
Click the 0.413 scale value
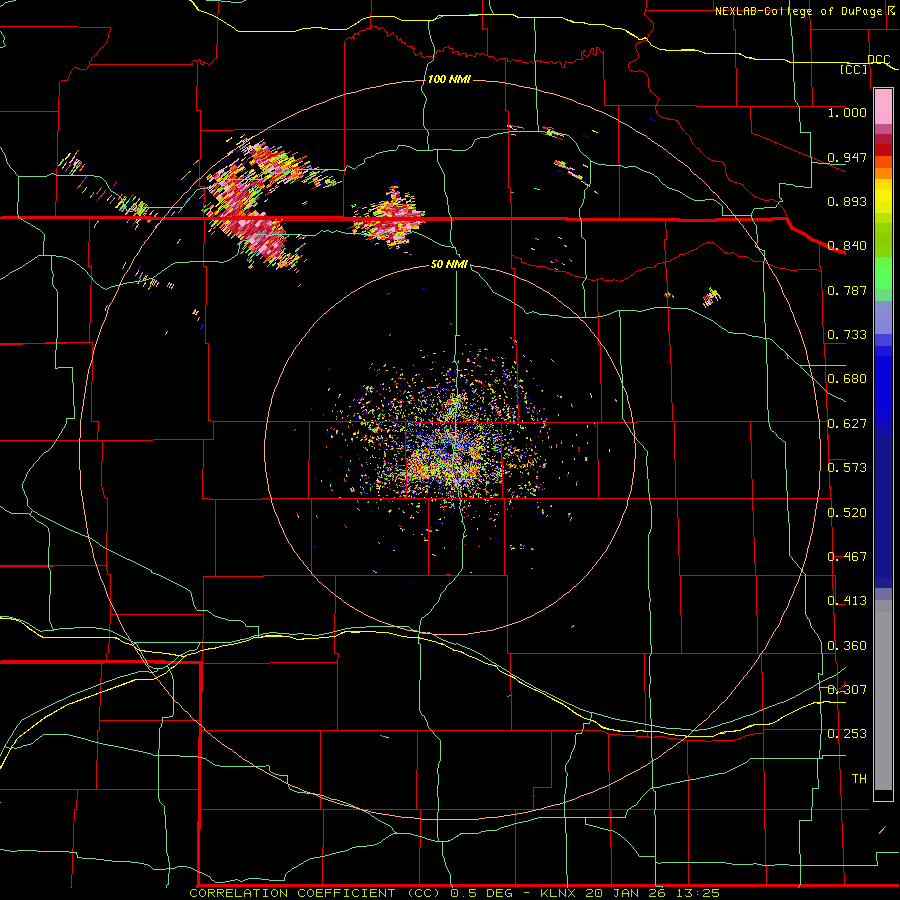[847, 601]
